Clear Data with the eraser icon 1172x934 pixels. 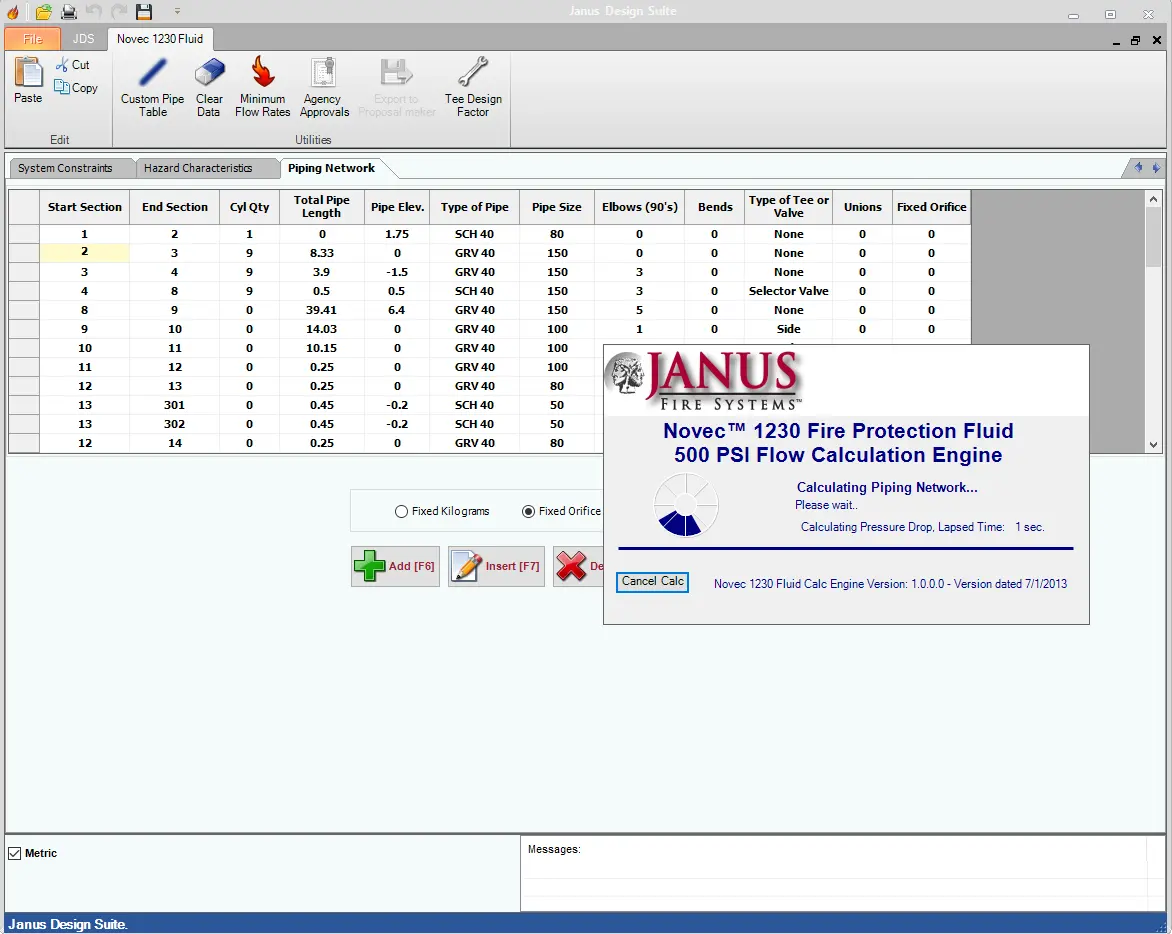[x=209, y=87]
